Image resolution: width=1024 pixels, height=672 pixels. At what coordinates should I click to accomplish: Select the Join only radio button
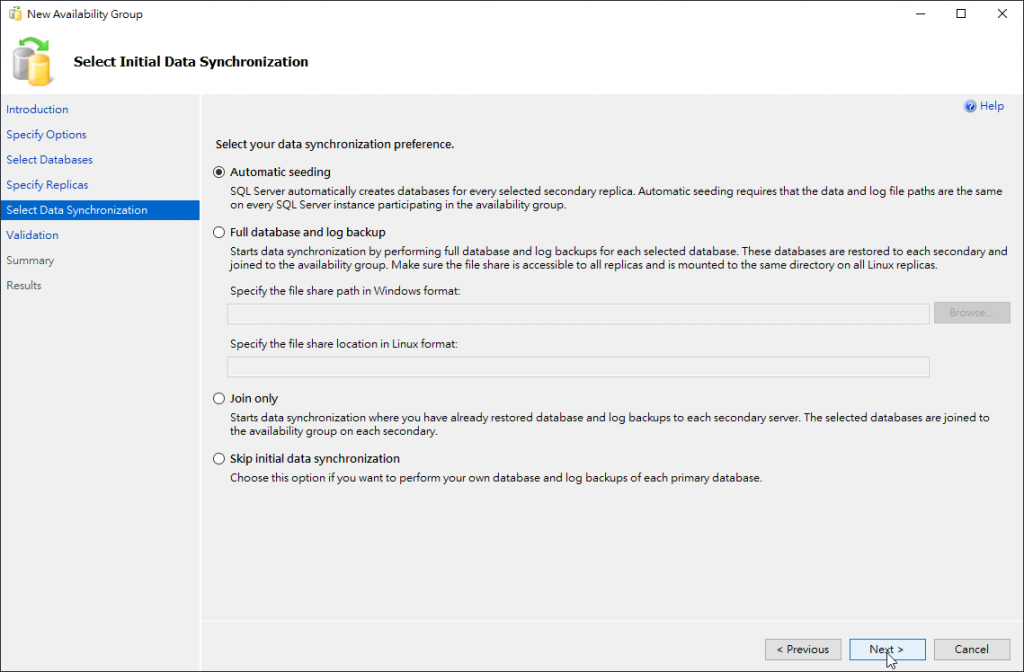220,398
